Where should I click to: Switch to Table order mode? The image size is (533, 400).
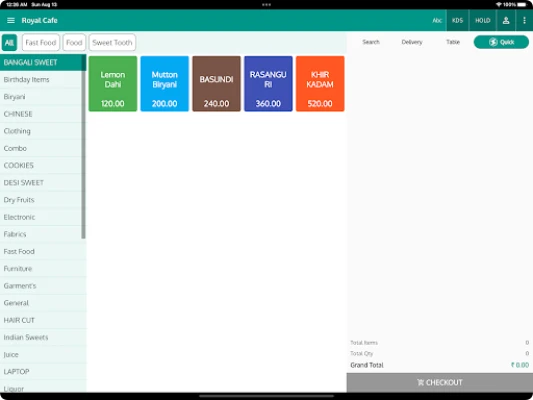pyautogui.click(x=453, y=42)
